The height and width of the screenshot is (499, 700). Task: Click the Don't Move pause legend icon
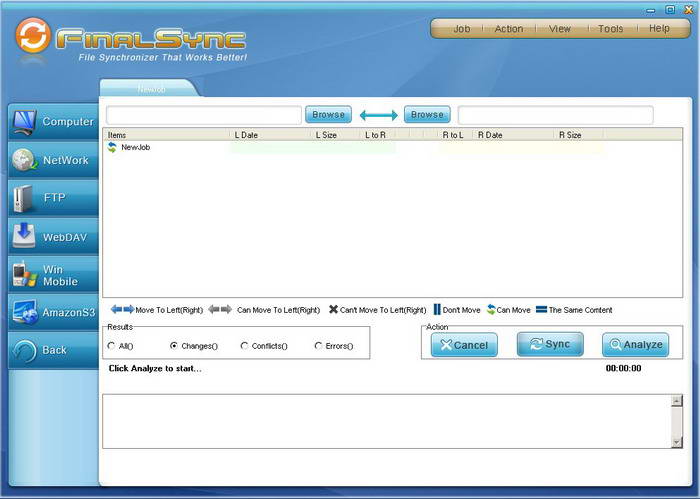point(437,309)
